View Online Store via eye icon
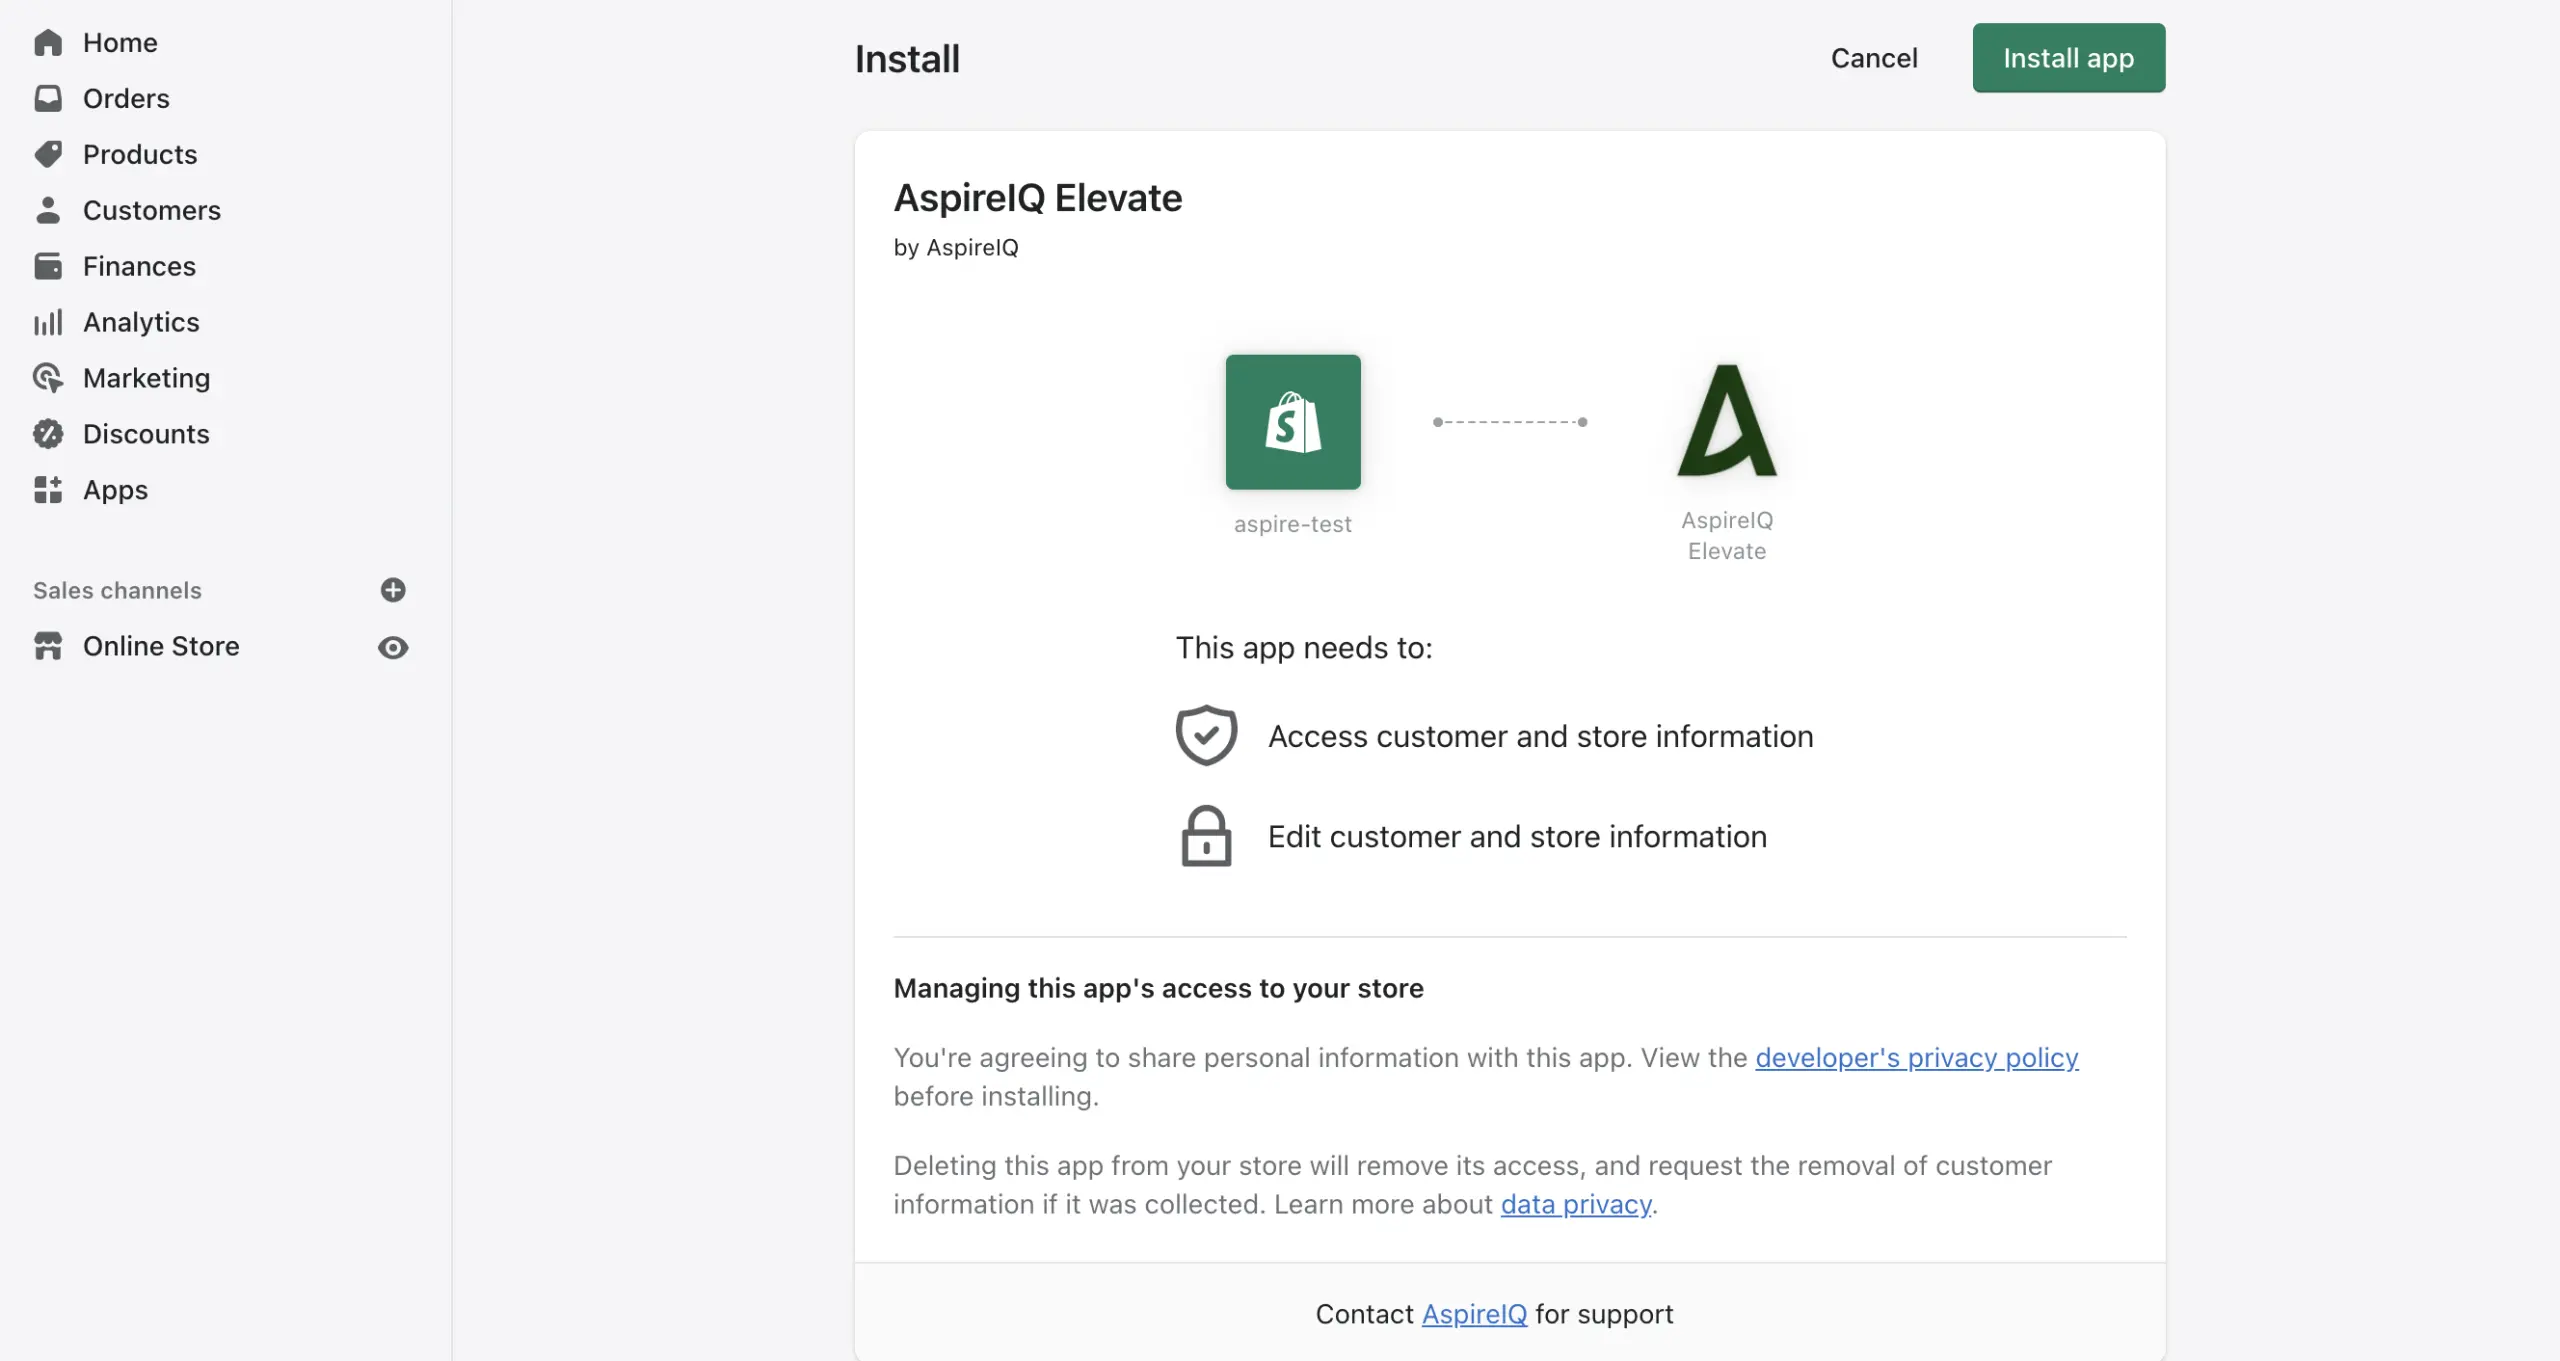Image resolution: width=2560 pixels, height=1361 pixels. [392, 648]
